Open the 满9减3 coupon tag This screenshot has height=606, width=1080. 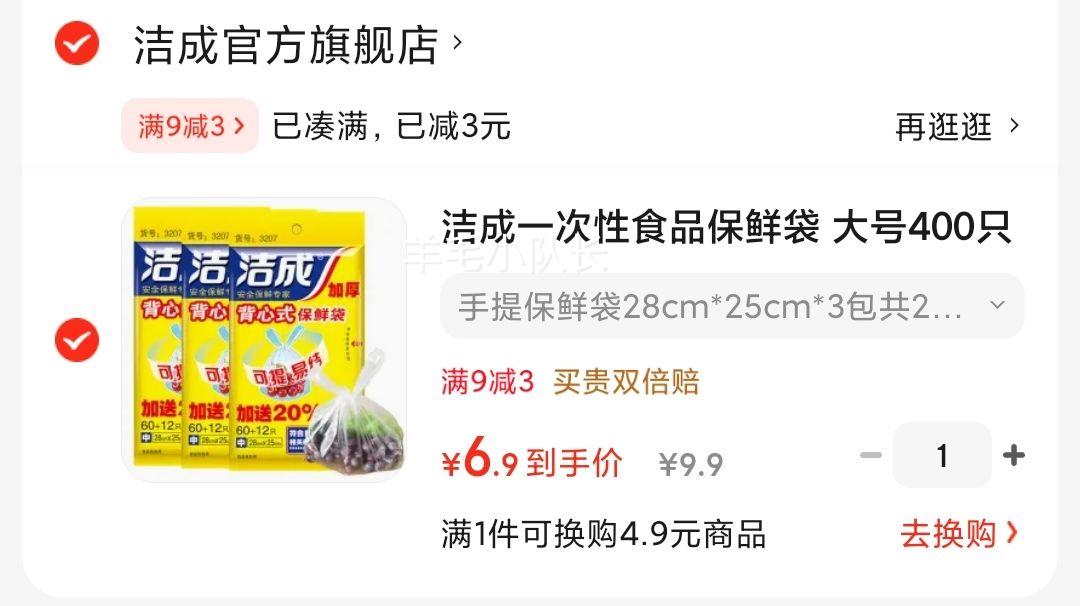click(190, 126)
